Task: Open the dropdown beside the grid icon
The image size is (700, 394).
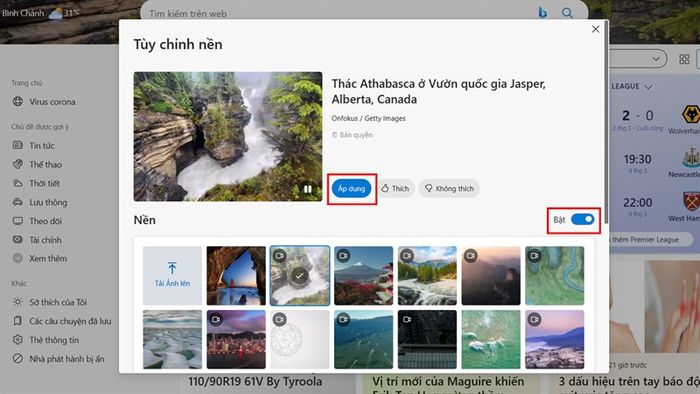Action: coord(656,59)
